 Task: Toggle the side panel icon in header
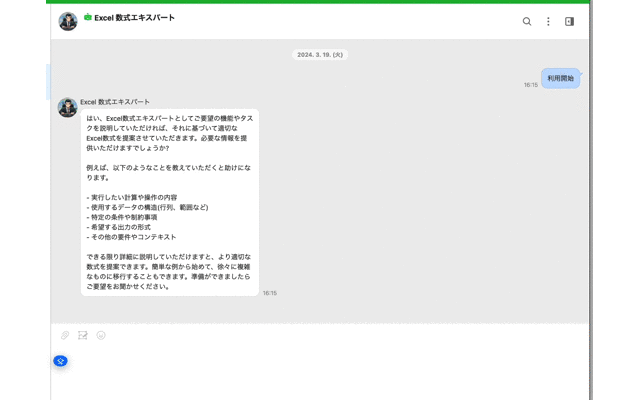pos(569,21)
